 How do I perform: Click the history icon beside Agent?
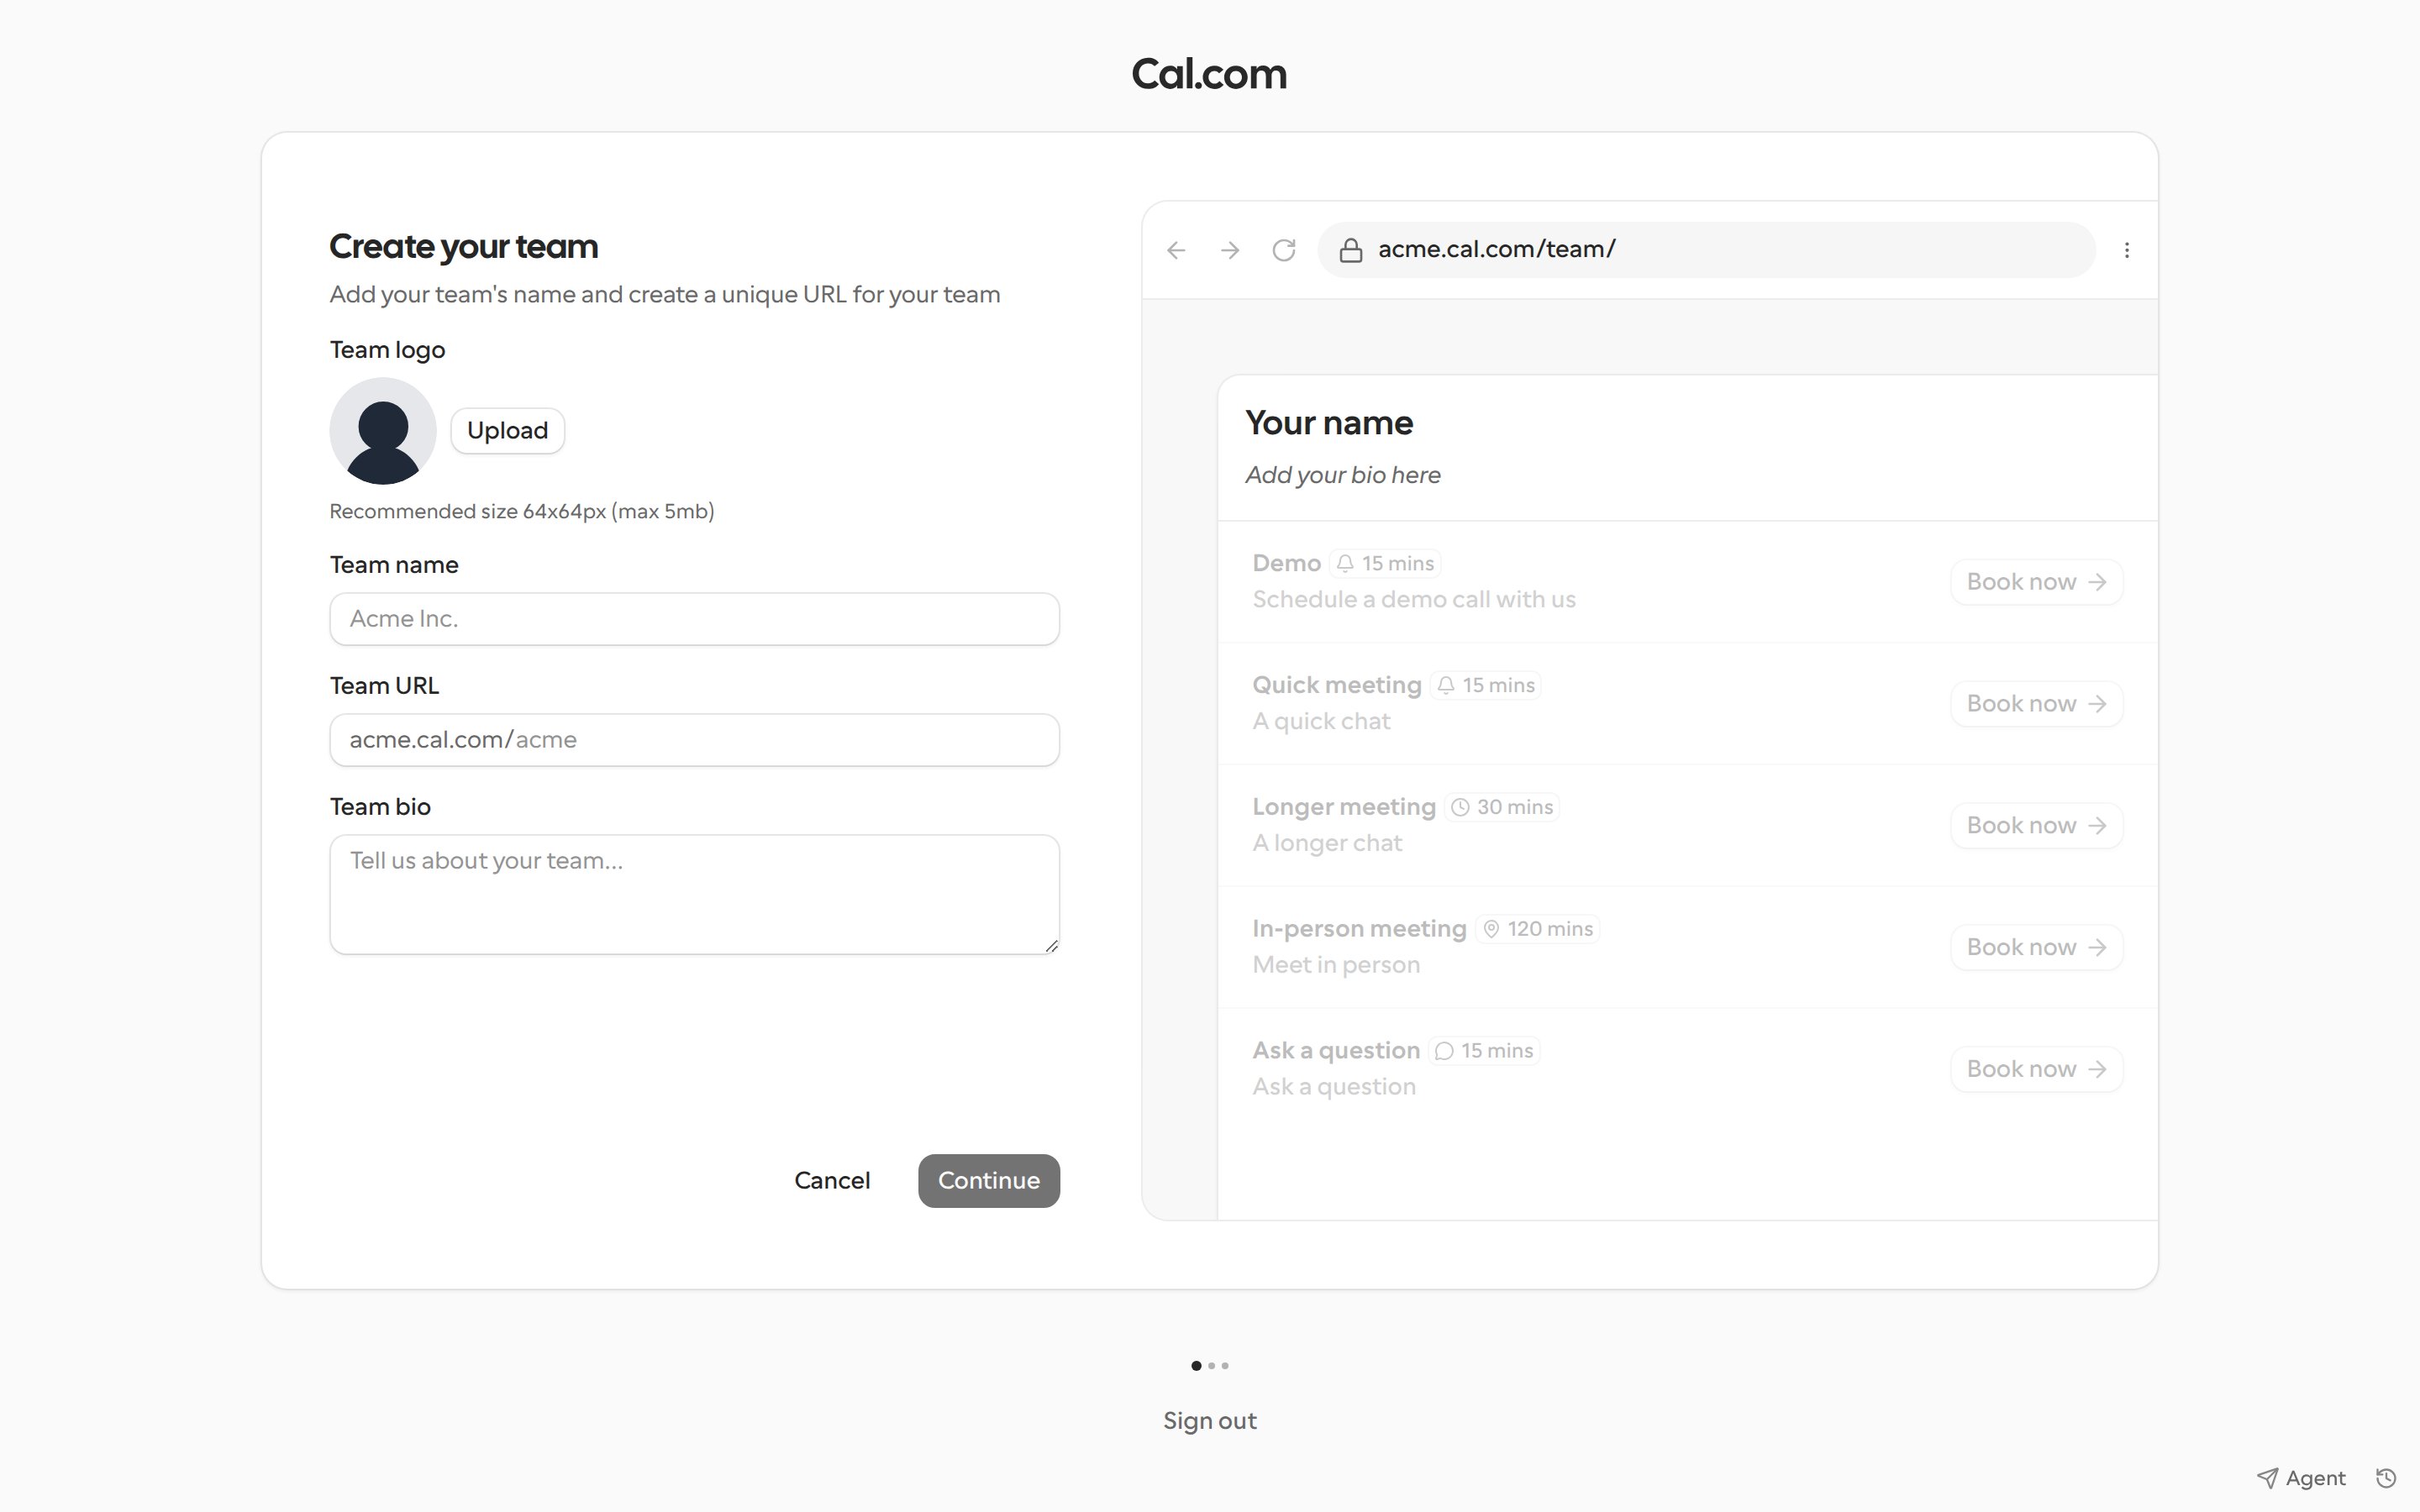click(2386, 1478)
